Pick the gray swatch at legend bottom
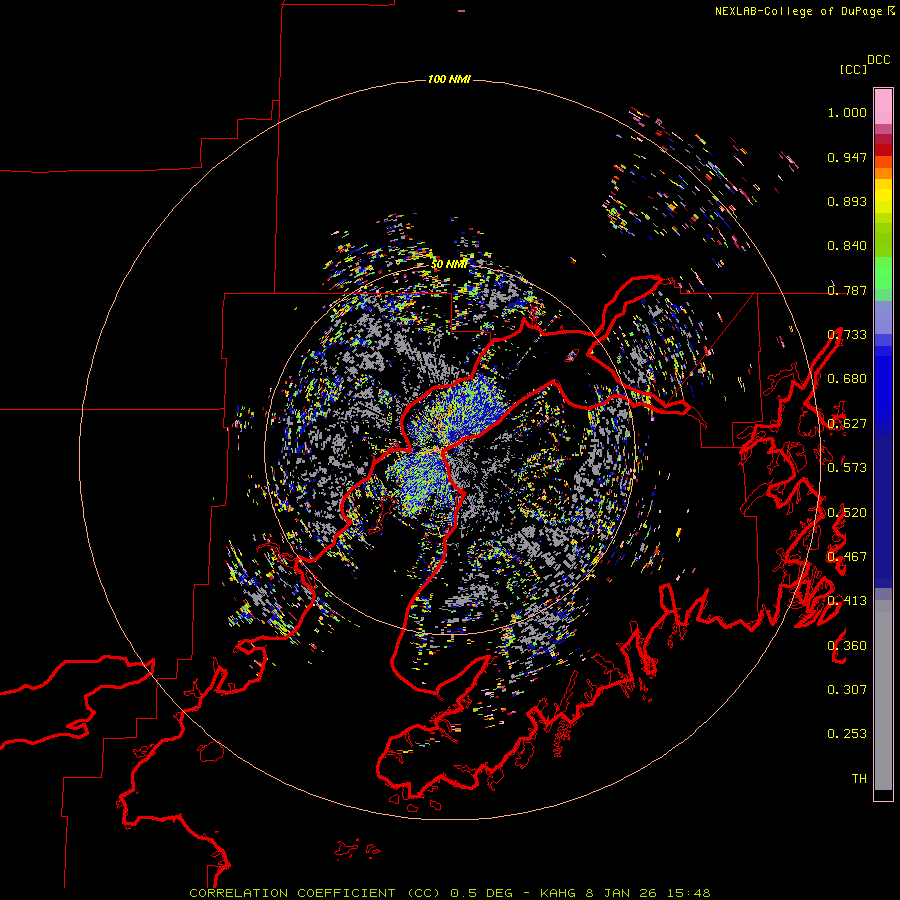Viewport: 900px width, 900px height. tap(883, 695)
